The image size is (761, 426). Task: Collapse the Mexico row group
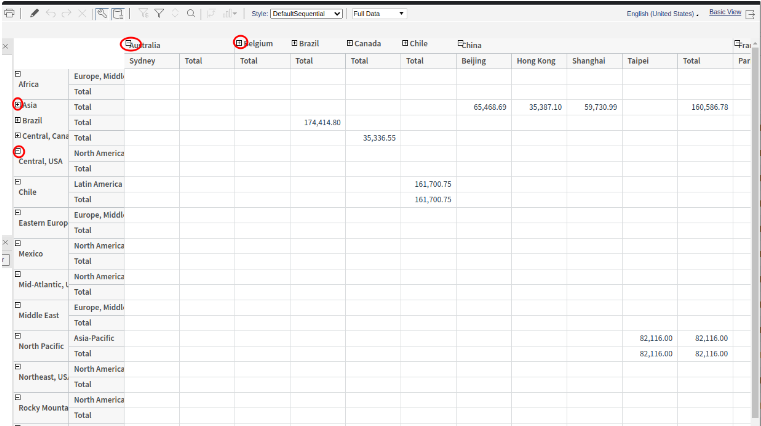(x=18, y=243)
